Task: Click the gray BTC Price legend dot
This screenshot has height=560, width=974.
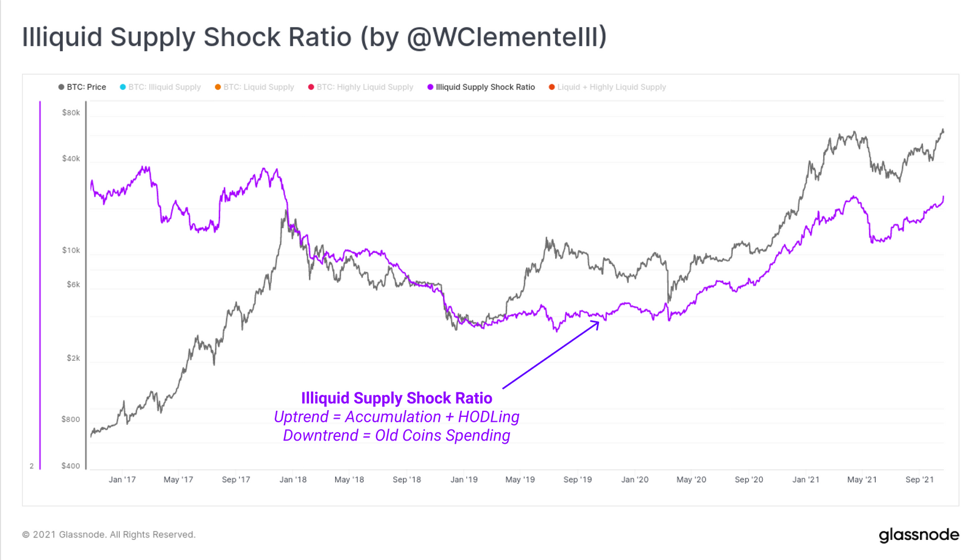Action: click(x=61, y=87)
